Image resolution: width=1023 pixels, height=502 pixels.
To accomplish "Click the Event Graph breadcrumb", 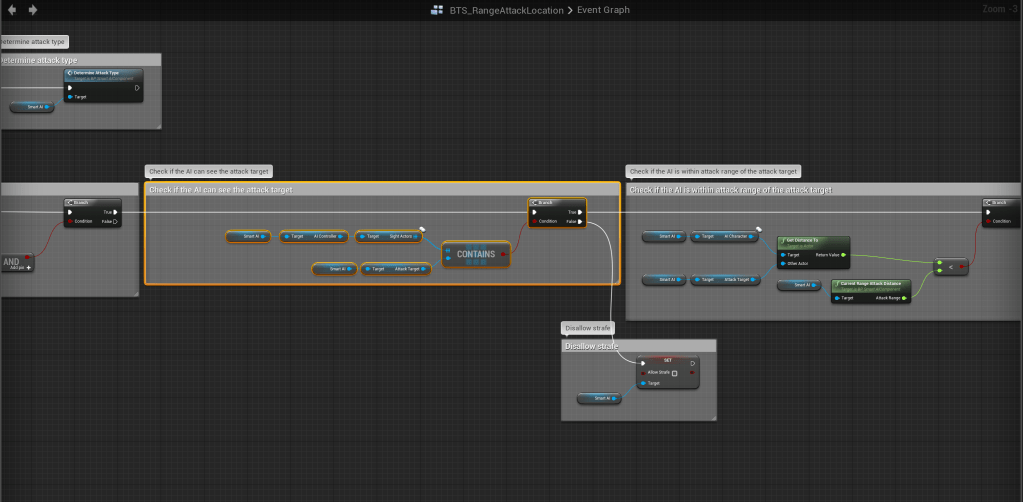I will pyautogui.click(x=604, y=10).
